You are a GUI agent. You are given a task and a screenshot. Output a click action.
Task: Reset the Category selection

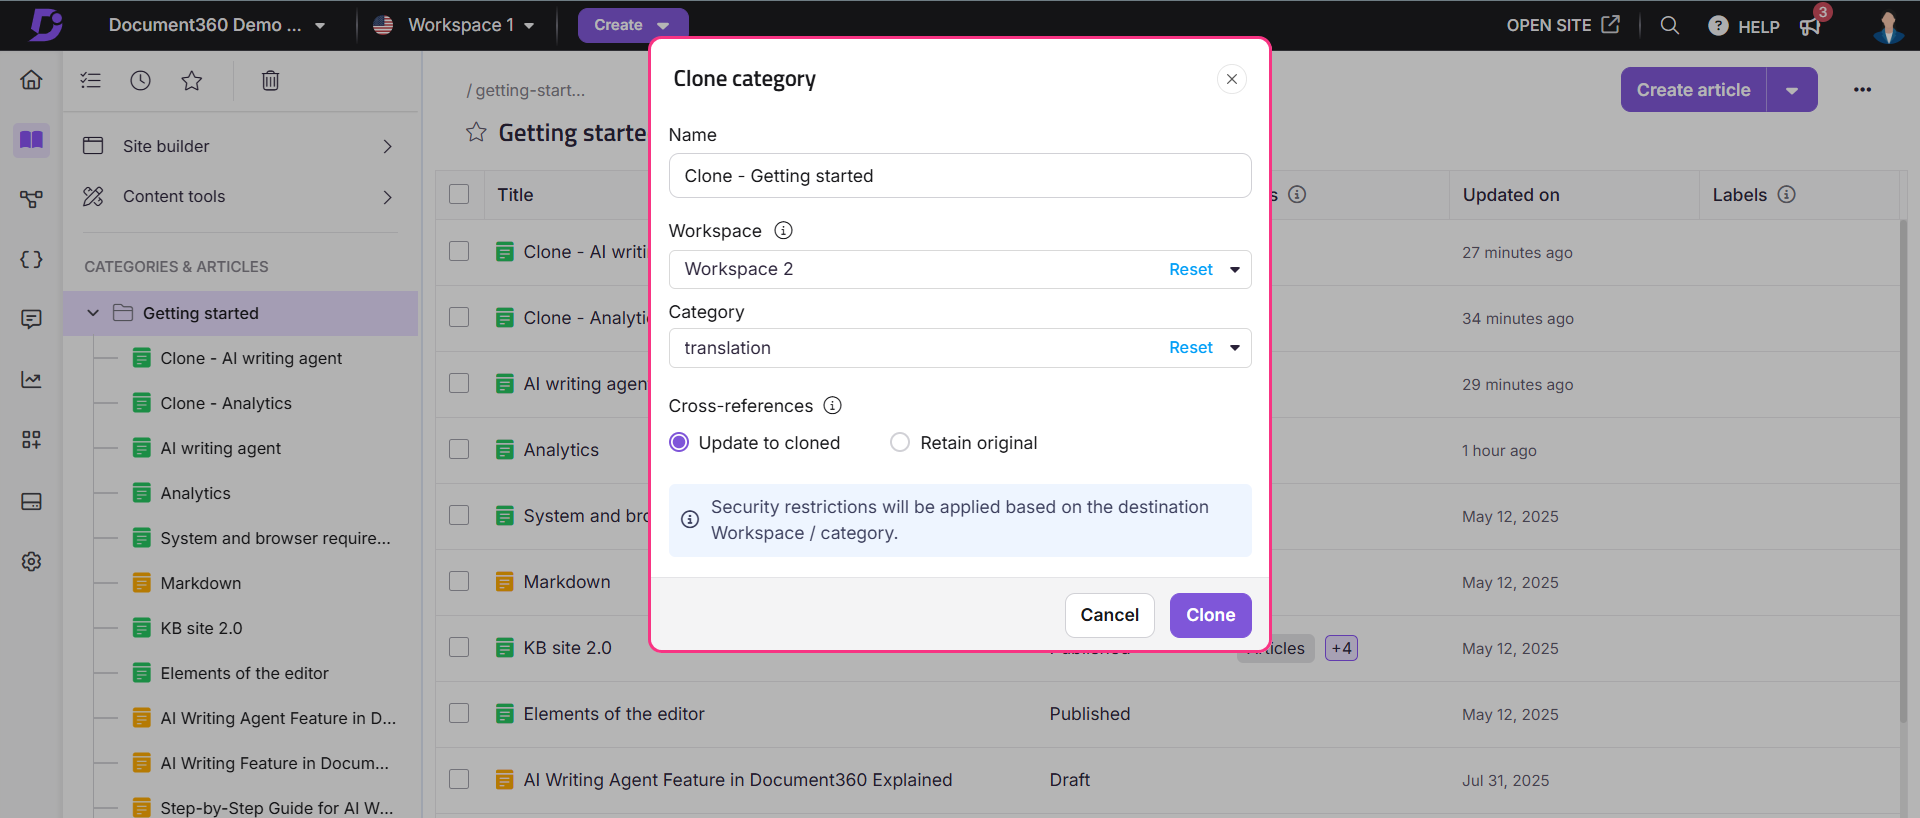coord(1191,348)
